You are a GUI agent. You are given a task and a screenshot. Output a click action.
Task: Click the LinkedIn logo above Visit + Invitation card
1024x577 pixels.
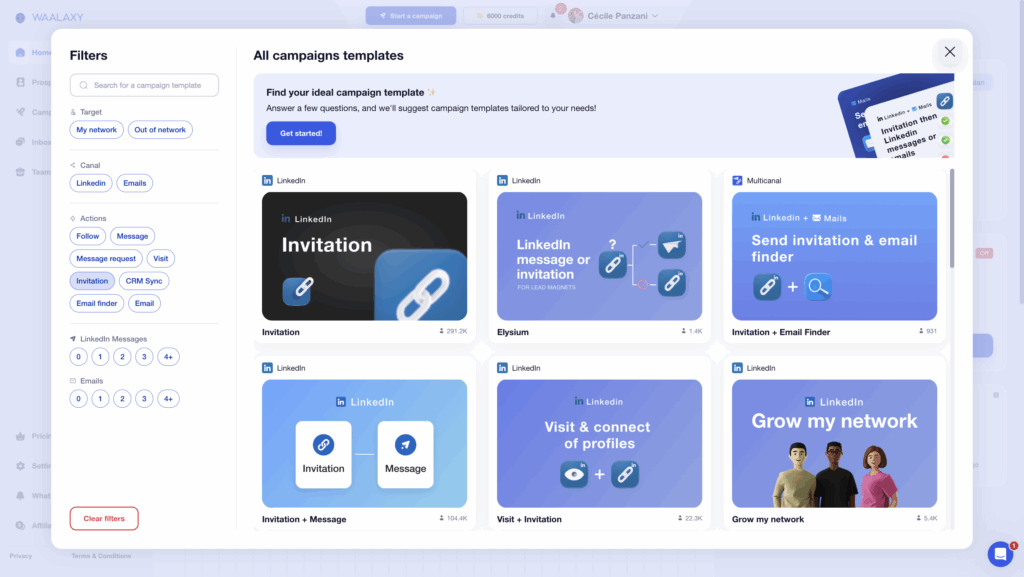(503, 368)
